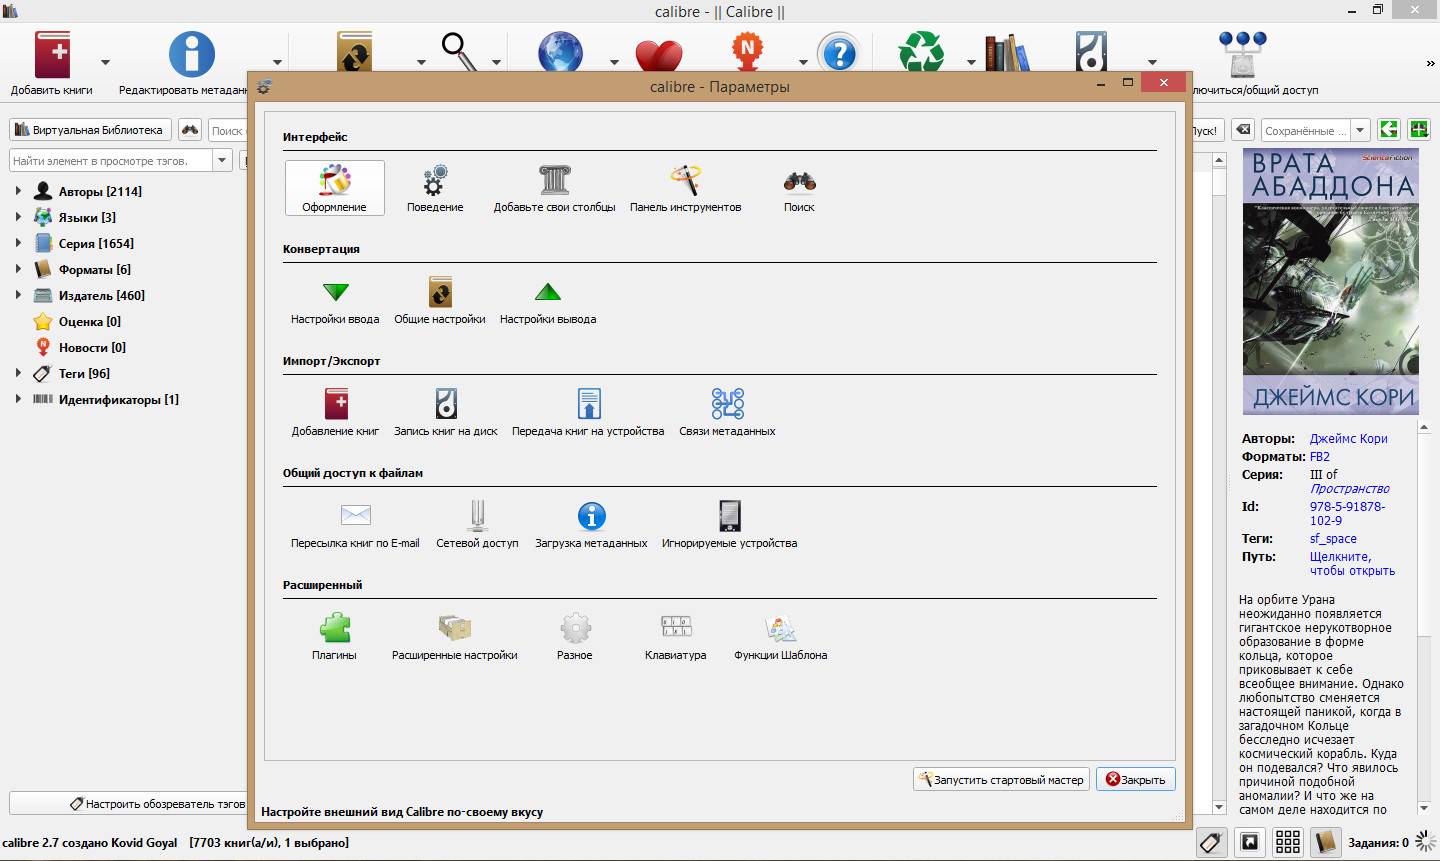Click Добавить книги in main toolbar
Screen dimensions: 1440x861
tap(52, 63)
